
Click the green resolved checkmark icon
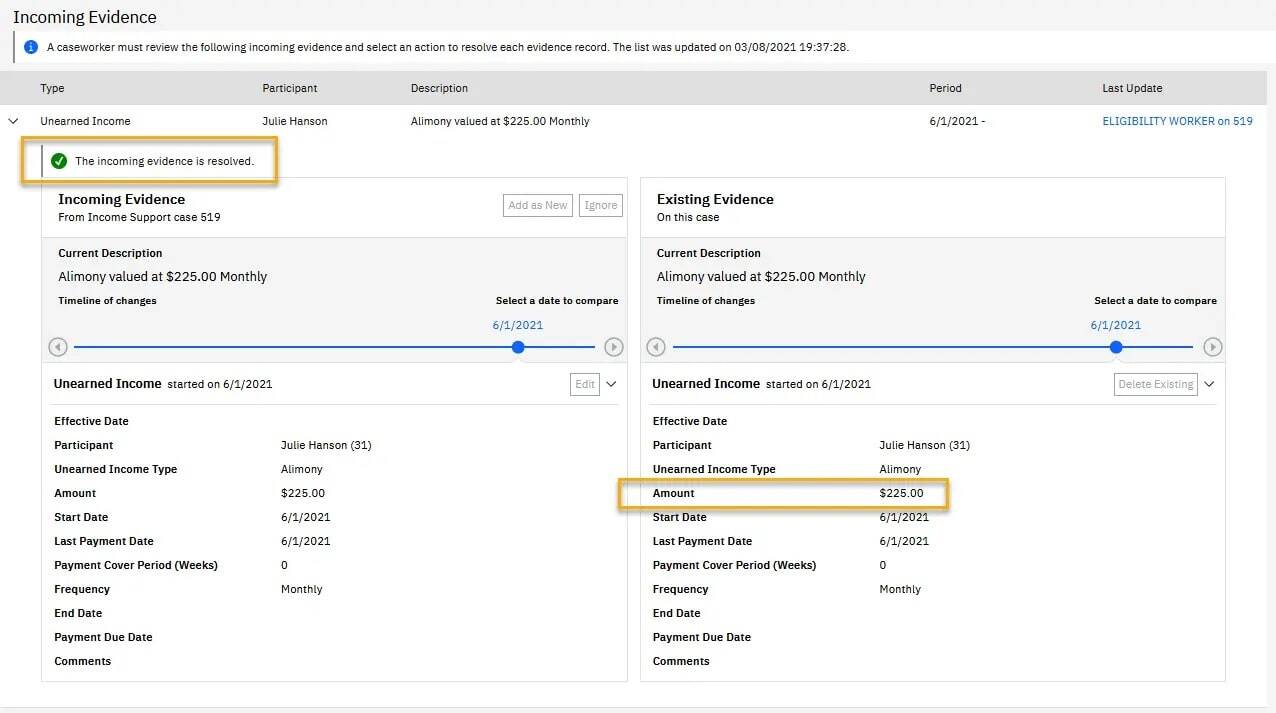coord(59,161)
